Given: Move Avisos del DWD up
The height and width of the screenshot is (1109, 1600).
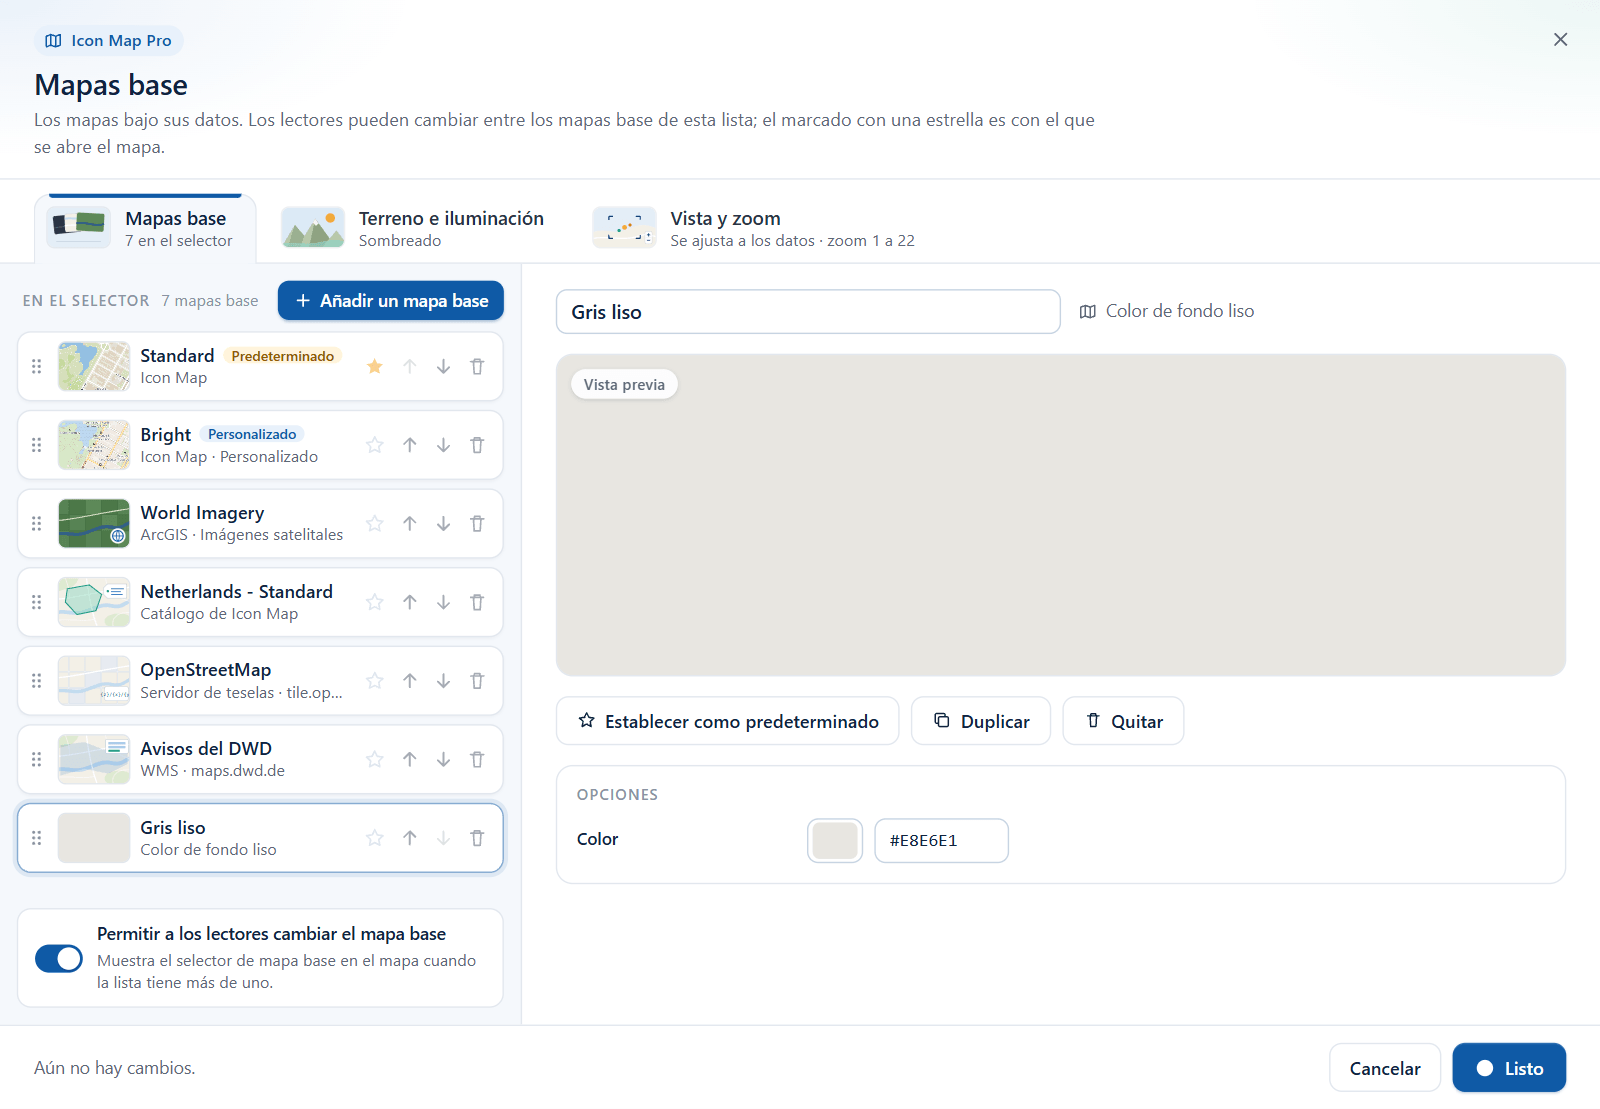Looking at the screenshot, I should pyautogui.click(x=409, y=759).
